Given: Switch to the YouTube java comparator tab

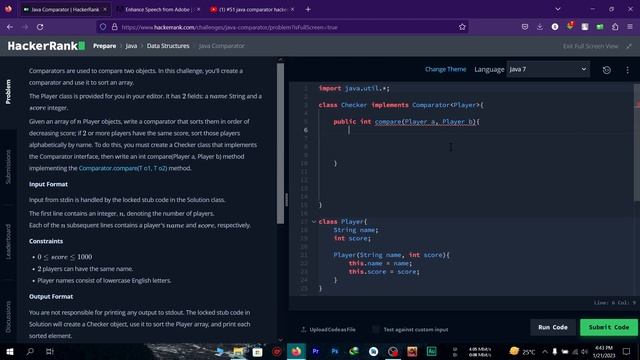Looking at the screenshot, I should 252,9.
